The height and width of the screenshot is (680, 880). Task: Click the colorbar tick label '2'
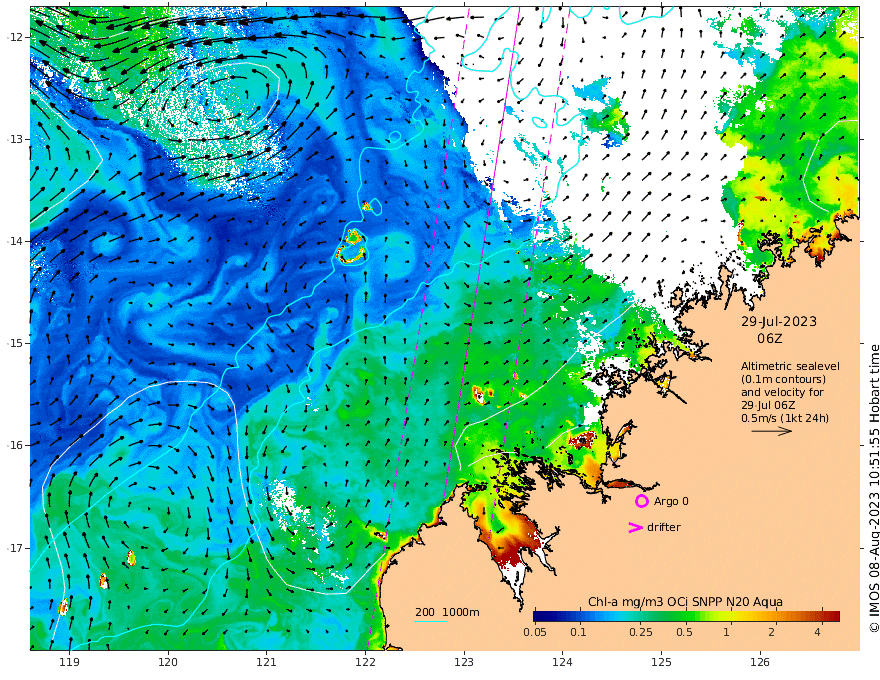(772, 632)
